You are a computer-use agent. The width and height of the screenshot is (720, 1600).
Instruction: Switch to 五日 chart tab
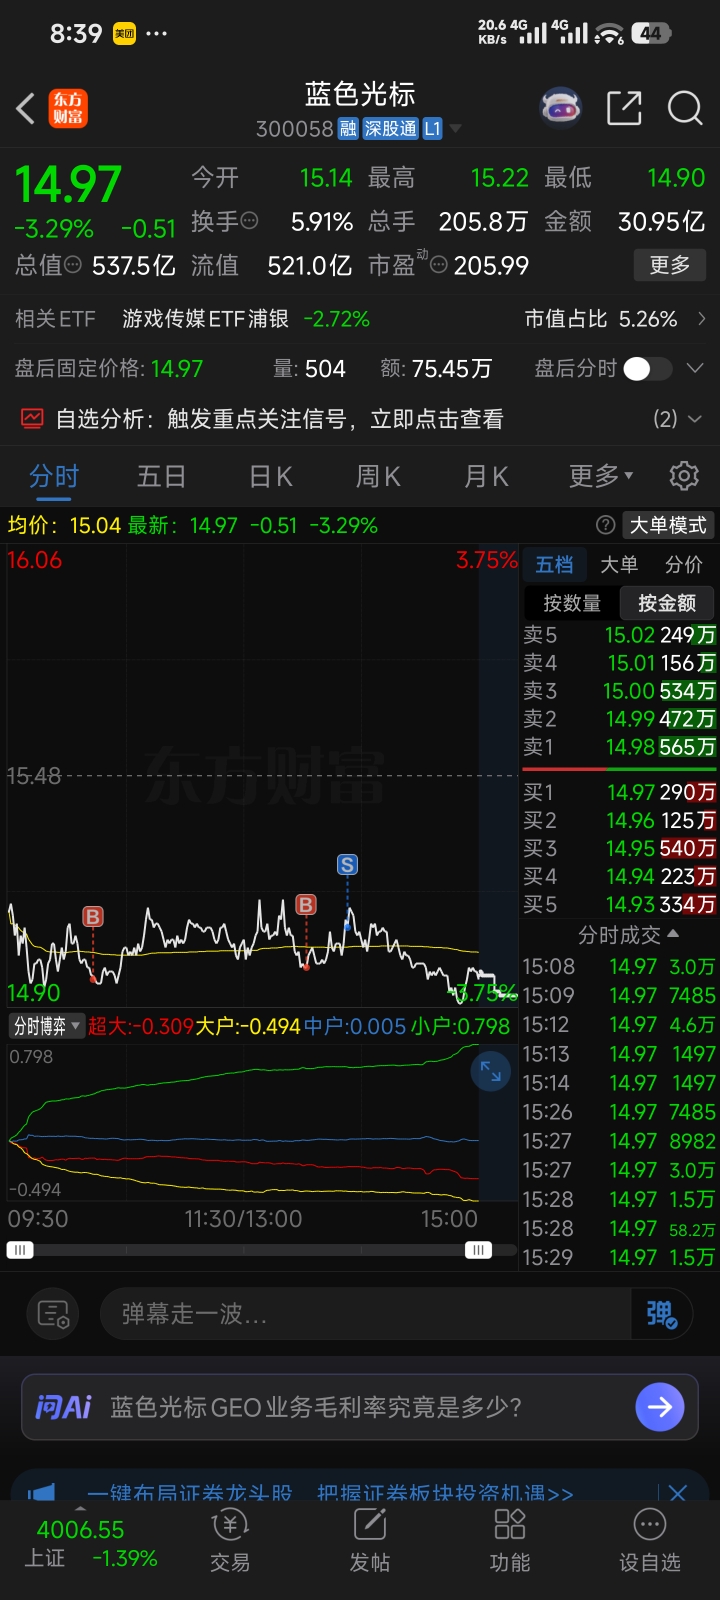pos(161,476)
